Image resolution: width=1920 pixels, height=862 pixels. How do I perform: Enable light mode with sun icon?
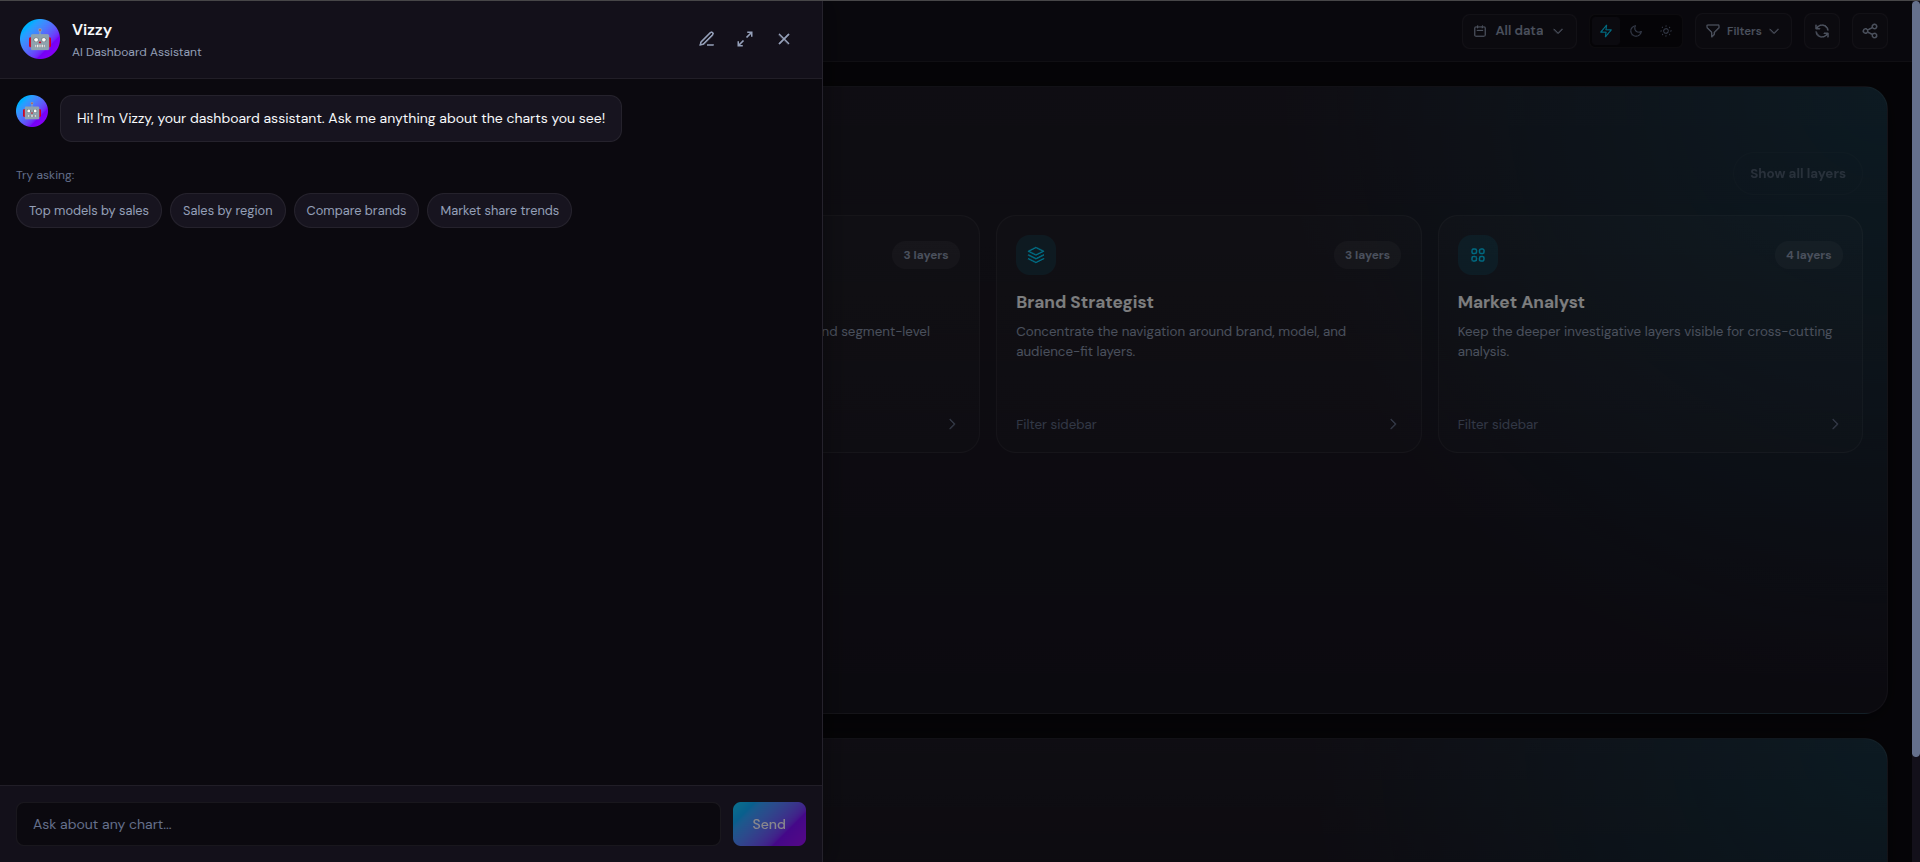pos(1666,31)
